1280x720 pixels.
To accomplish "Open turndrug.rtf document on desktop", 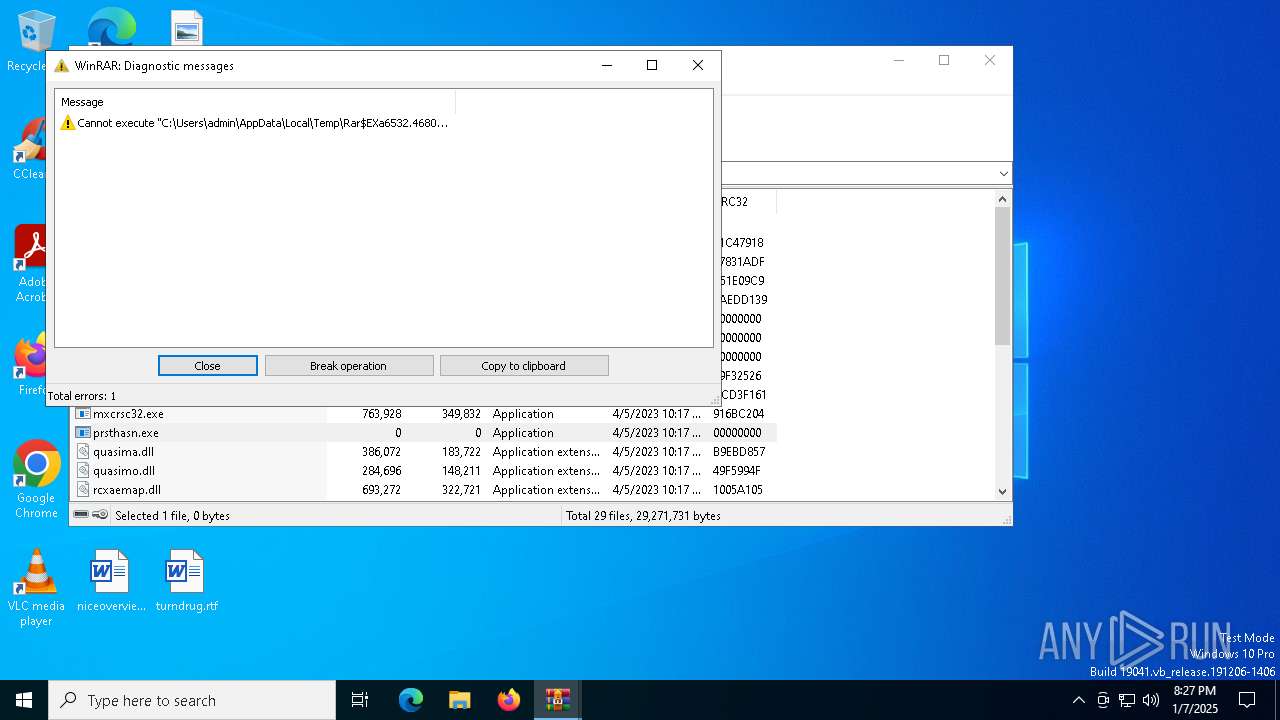I will pos(186,580).
